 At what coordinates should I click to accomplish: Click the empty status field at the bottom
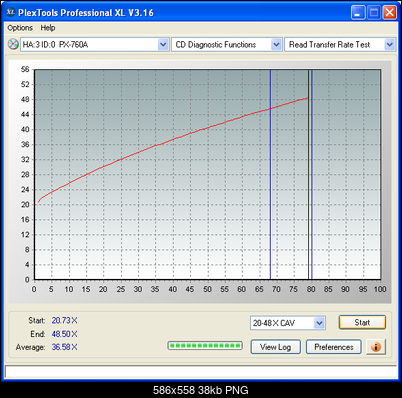(201, 371)
